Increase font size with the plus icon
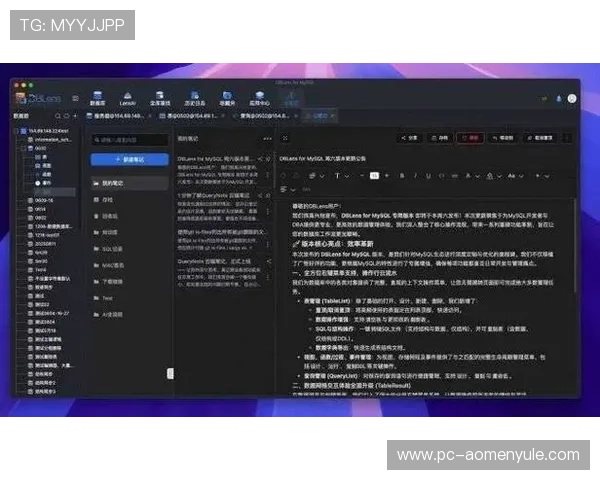This screenshot has height=480, width=600. tap(387, 176)
